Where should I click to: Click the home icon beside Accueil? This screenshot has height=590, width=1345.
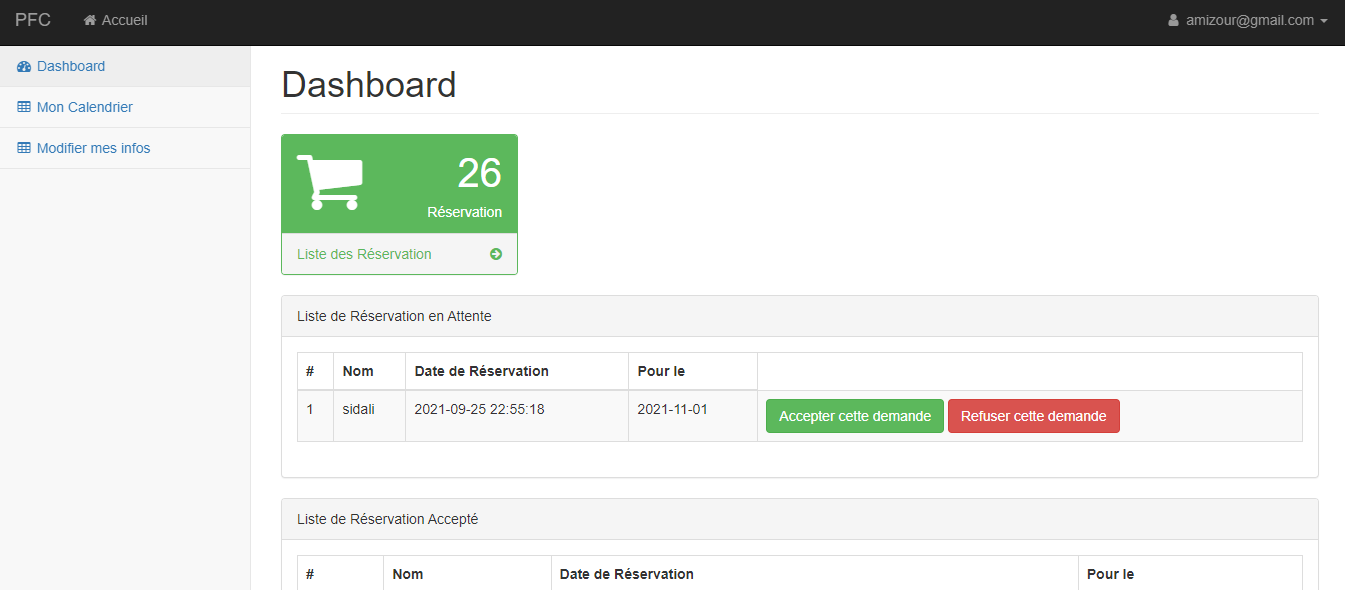90,20
